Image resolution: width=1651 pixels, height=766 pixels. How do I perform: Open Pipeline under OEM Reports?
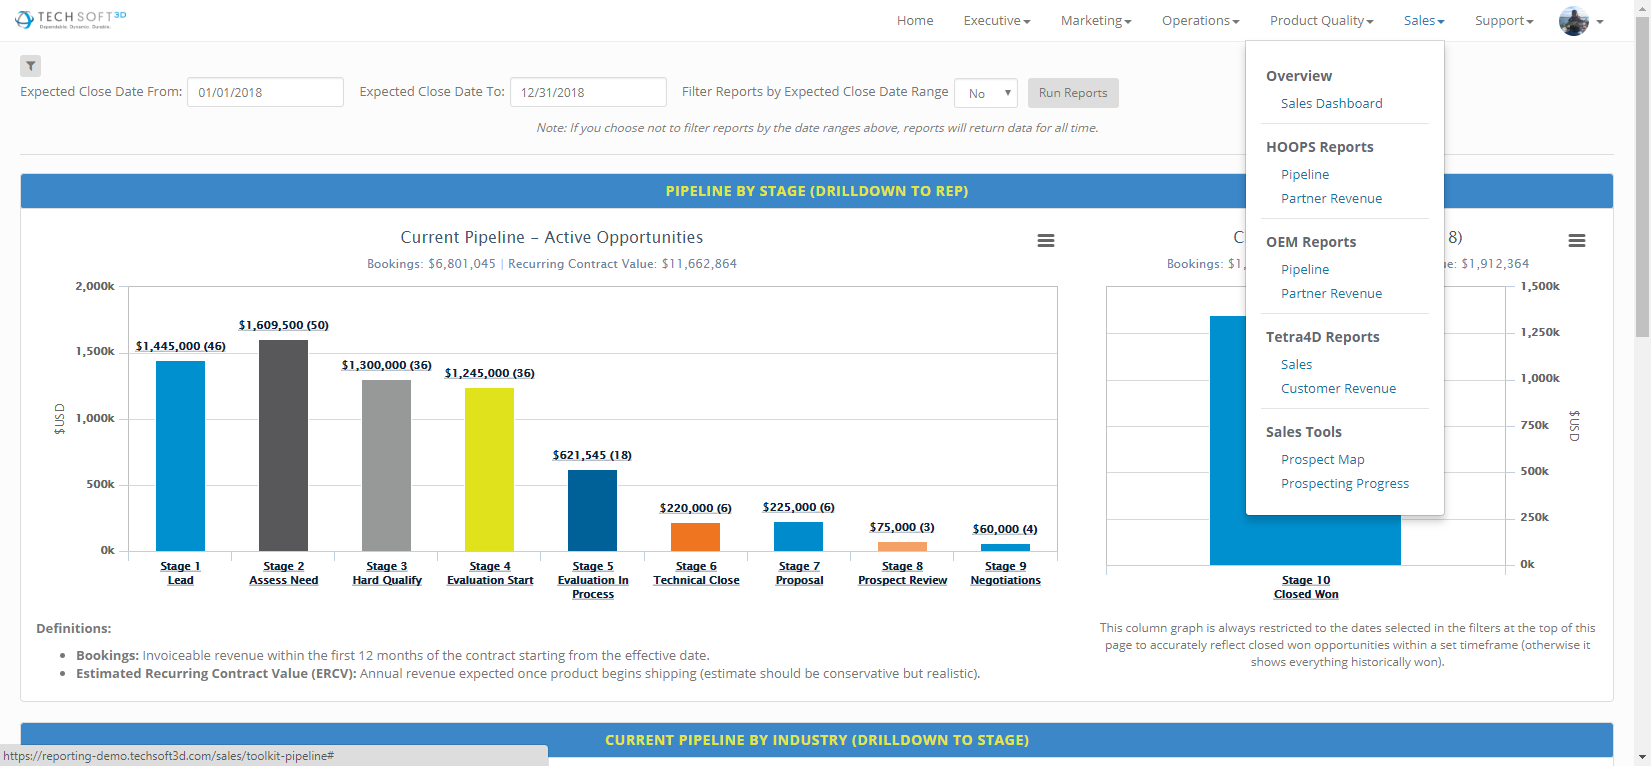point(1305,269)
